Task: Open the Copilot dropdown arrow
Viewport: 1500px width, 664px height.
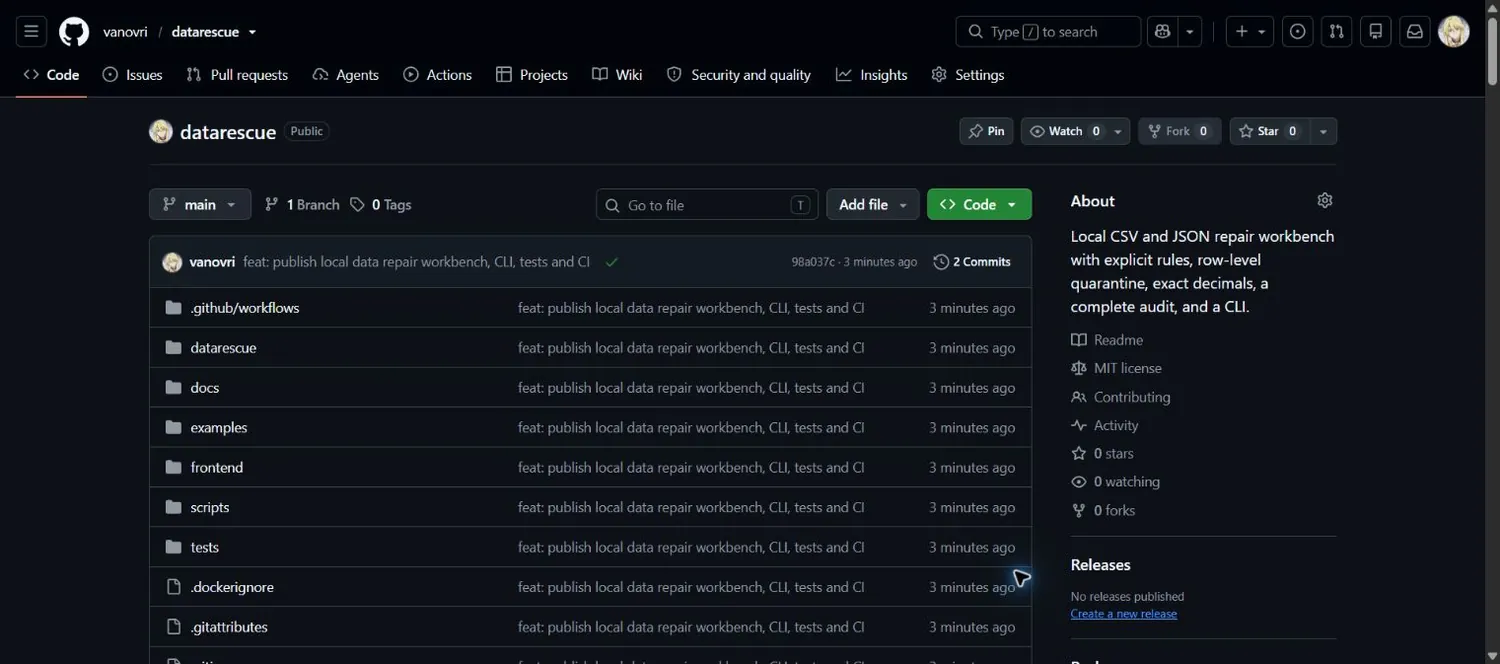Action: (x=1190, y=32)
